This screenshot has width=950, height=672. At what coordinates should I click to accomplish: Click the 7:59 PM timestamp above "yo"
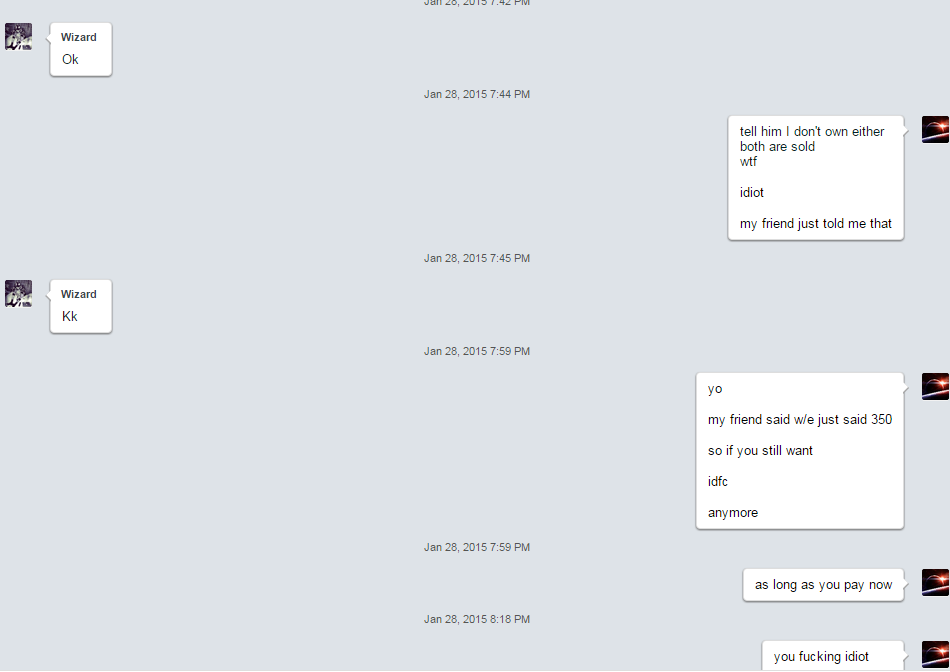[x=477, y=351]
